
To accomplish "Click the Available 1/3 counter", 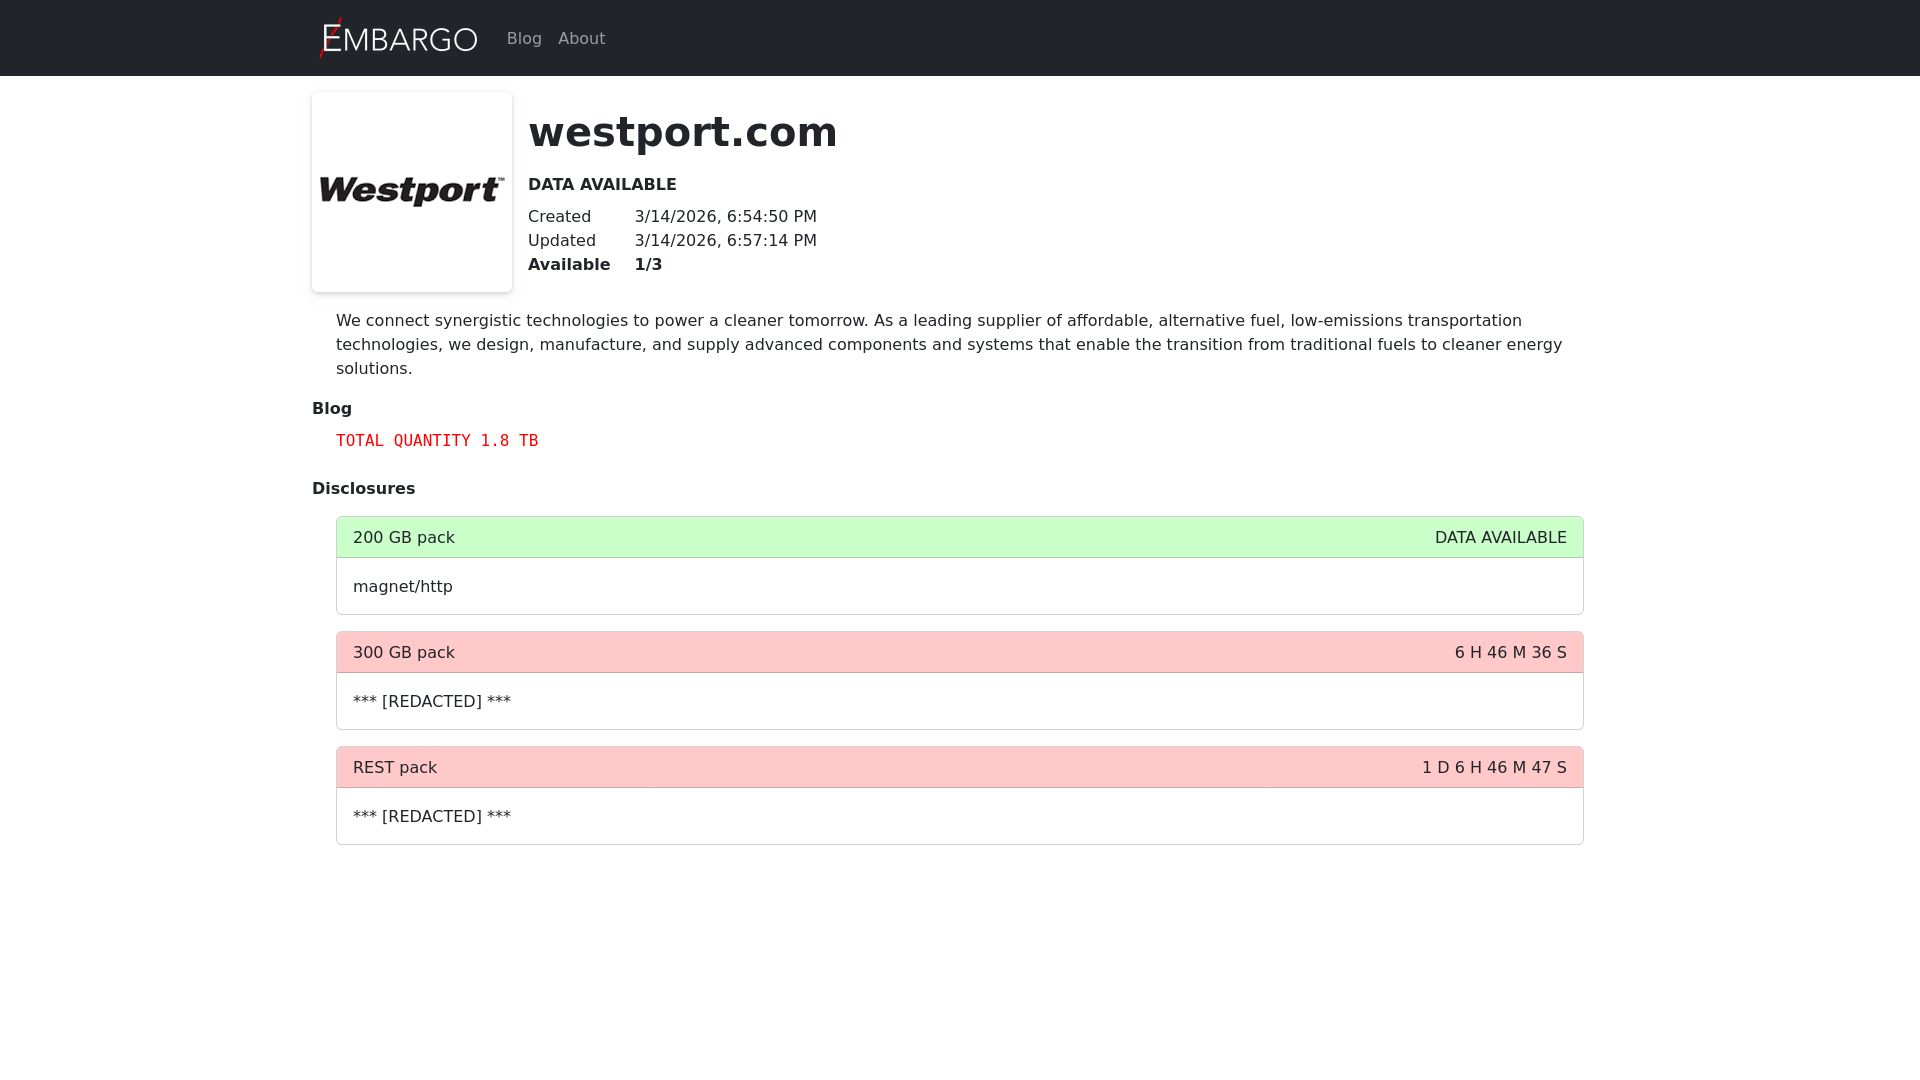I will (648, 264).
